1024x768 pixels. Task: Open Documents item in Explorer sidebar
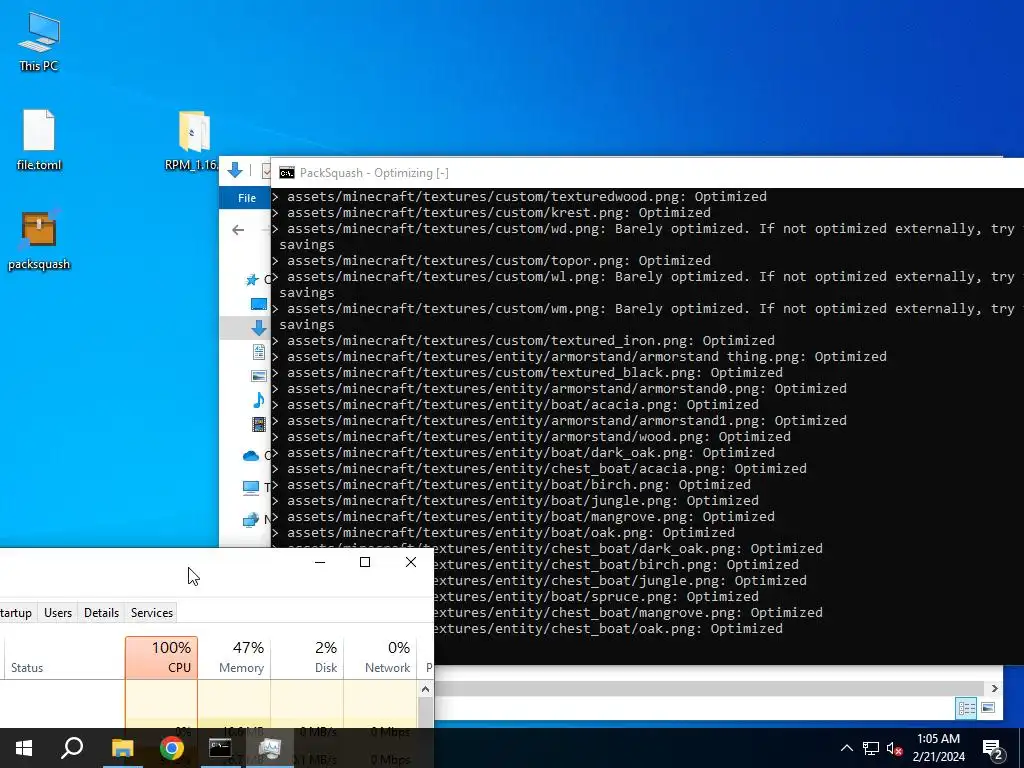(259, 352)
